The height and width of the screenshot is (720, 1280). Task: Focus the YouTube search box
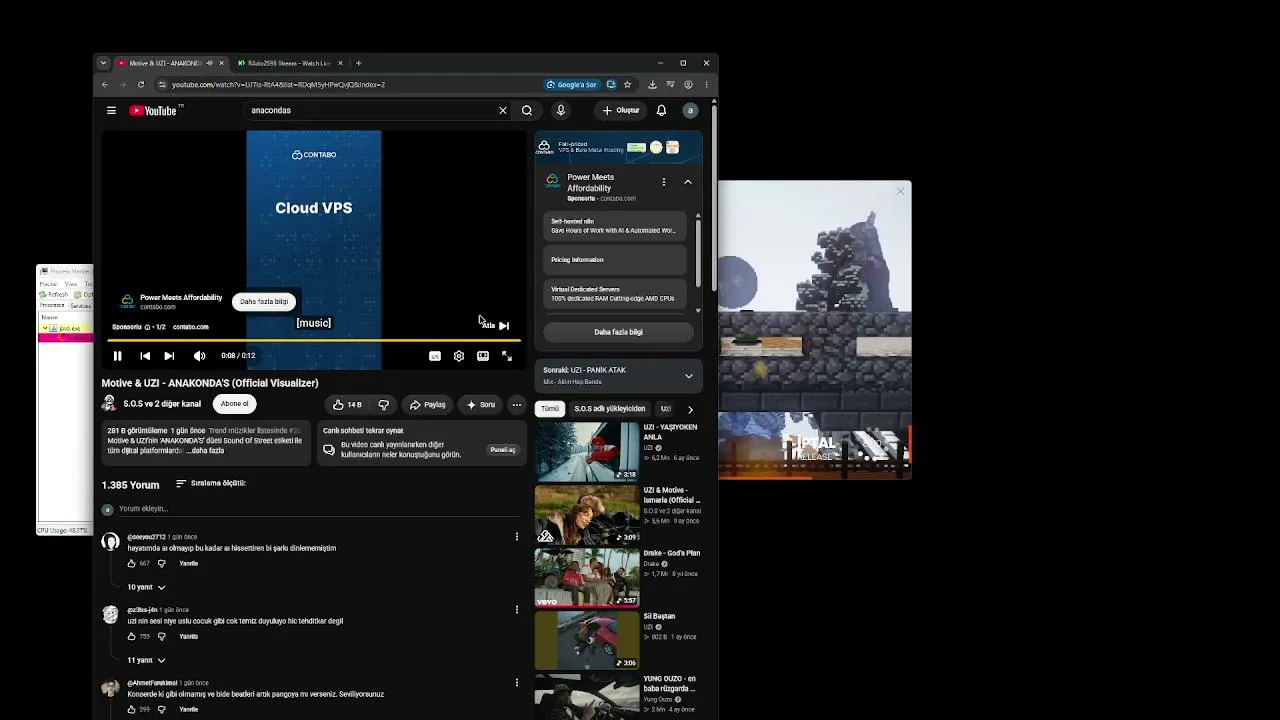(370, 111)
